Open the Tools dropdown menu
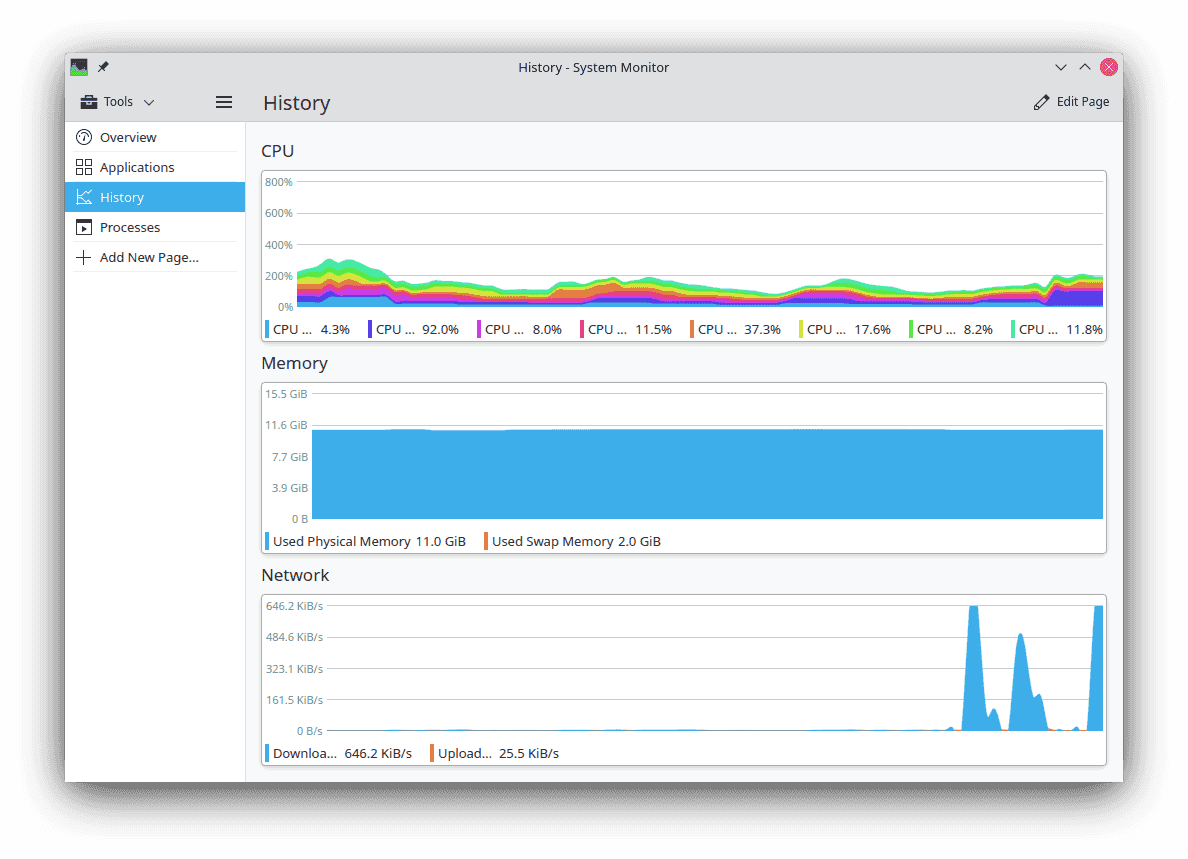This screenshot has height=859, width=1188. coord(117,101)
